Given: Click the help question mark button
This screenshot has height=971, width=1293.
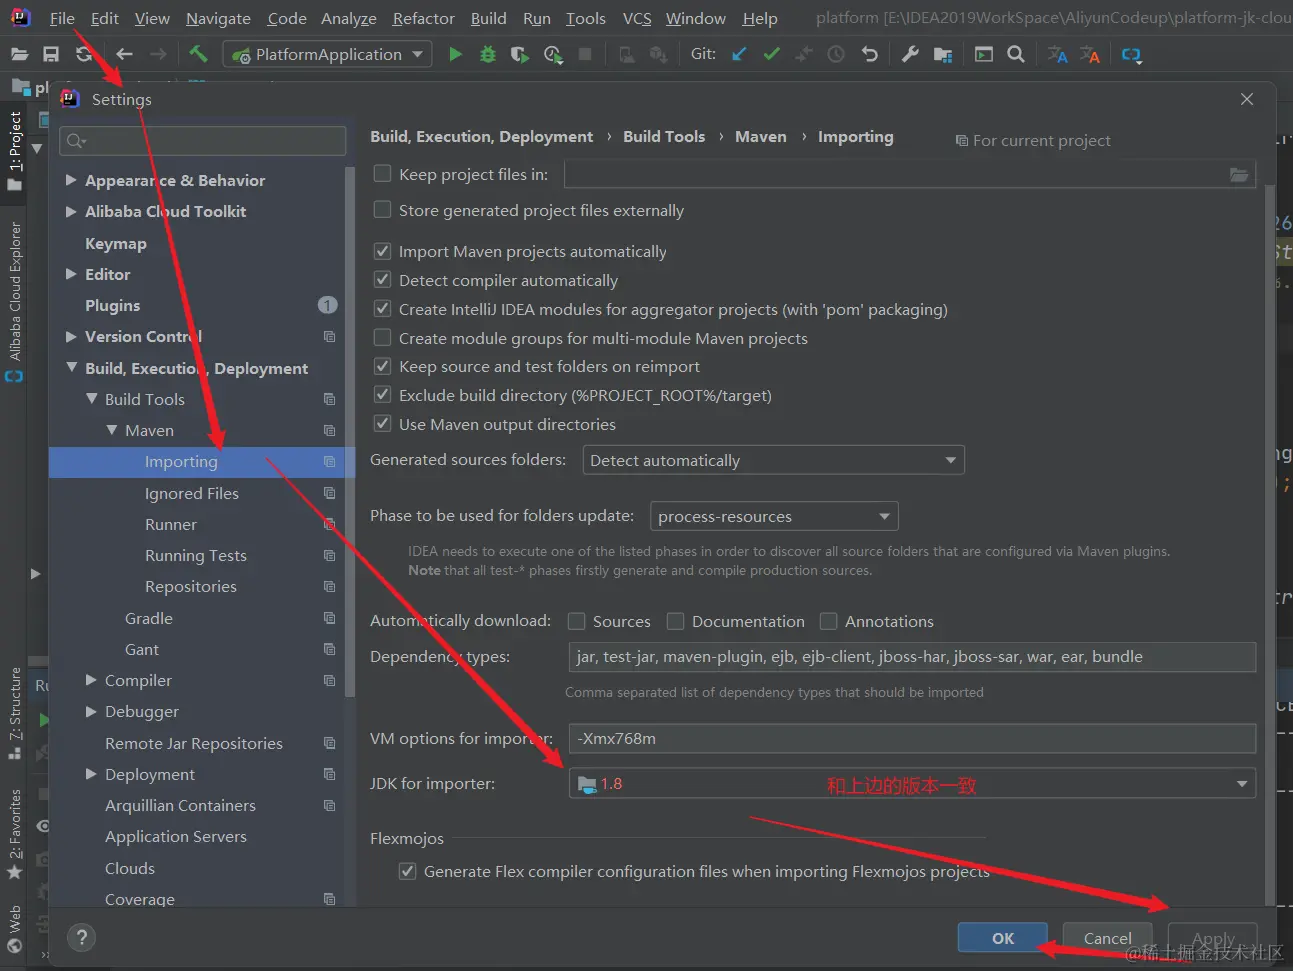Looking at the screenshot, I should [x=81, y=938].
